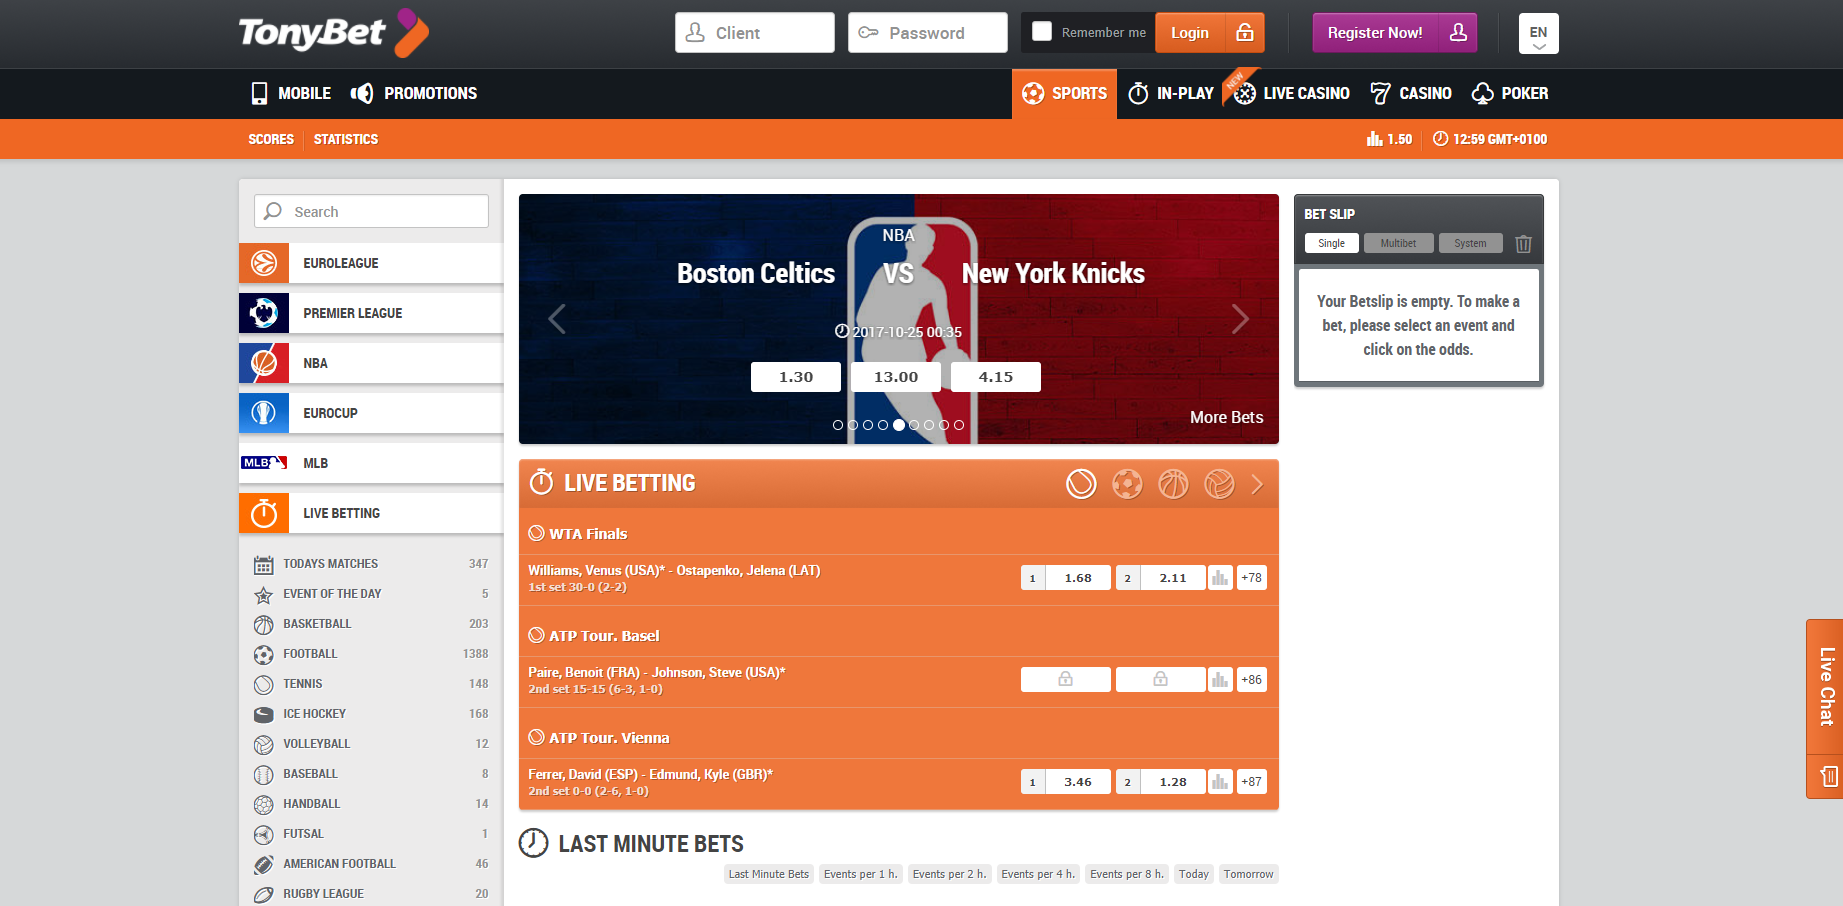The height and width of the screenshot is (906, 1843).
Task: Open the Live Casino tab
Action: click(x=1291, y=94)
